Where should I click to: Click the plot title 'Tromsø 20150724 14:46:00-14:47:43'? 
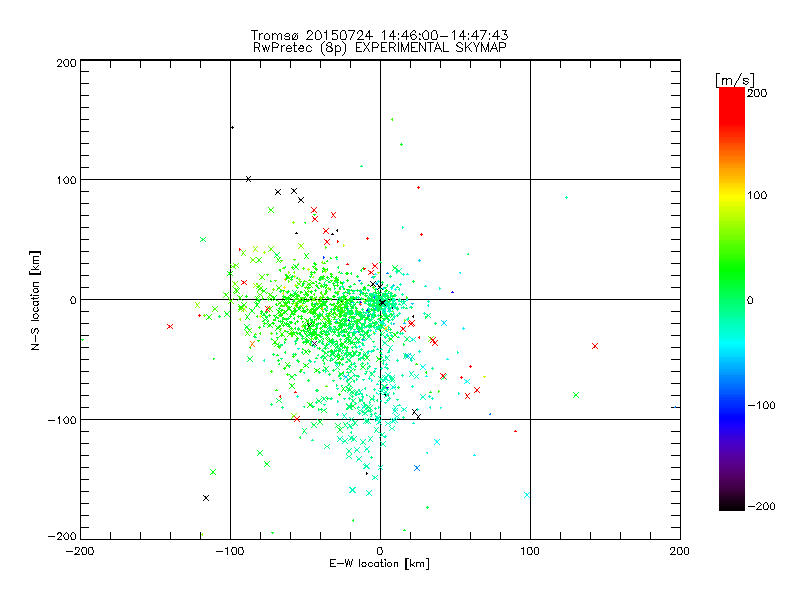[x=379, y=35]
